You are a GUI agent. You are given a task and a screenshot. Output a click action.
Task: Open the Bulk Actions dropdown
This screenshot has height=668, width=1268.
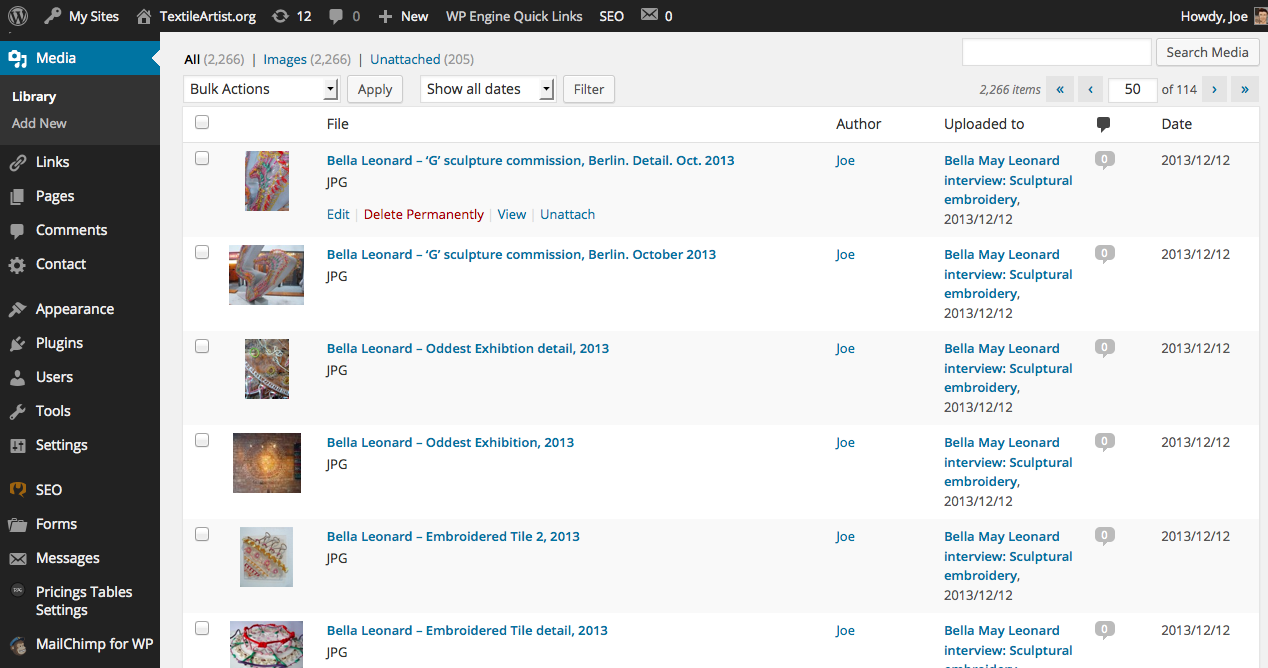coord(262,89)
